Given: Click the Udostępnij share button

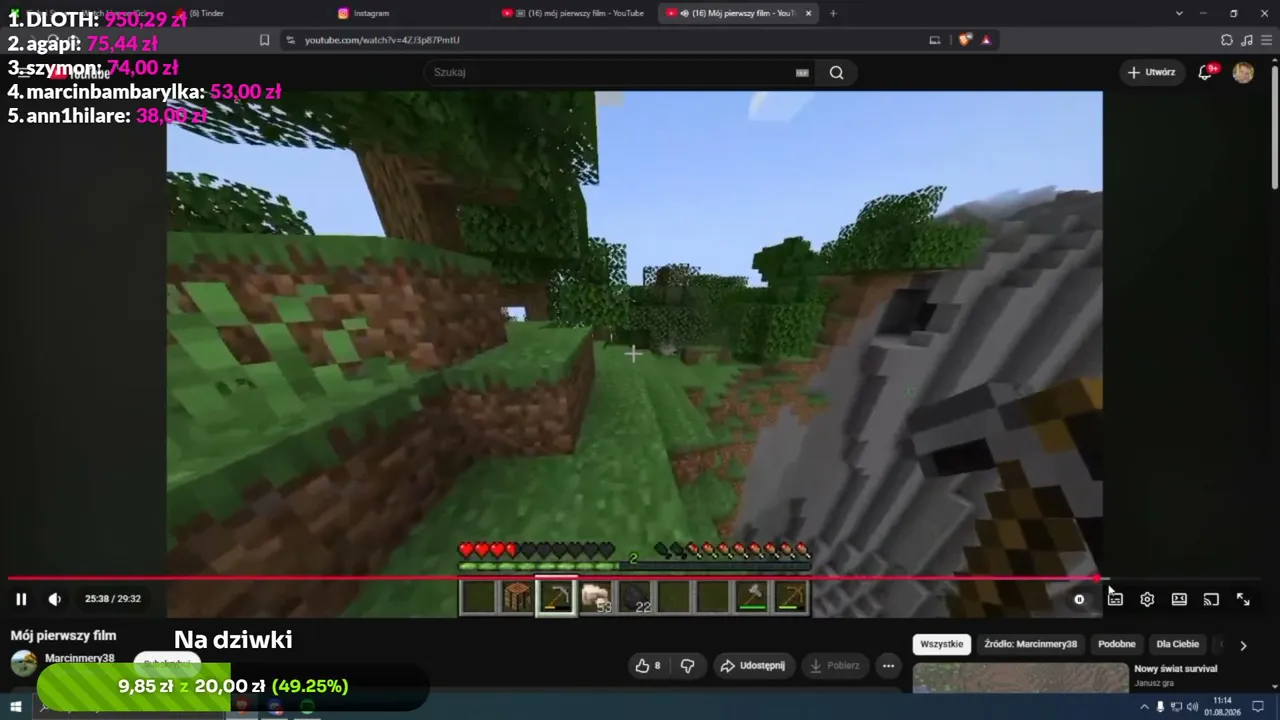Looking at the screenshot, I should 752,666.
